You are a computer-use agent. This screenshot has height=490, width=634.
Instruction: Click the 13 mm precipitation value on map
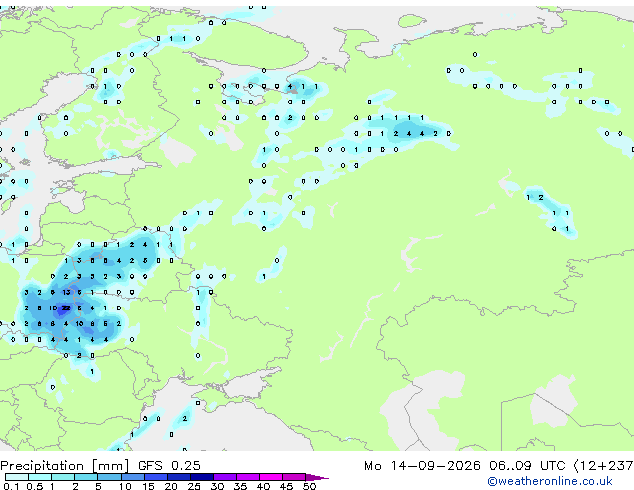pyautogui.click(x=66, y=292)
